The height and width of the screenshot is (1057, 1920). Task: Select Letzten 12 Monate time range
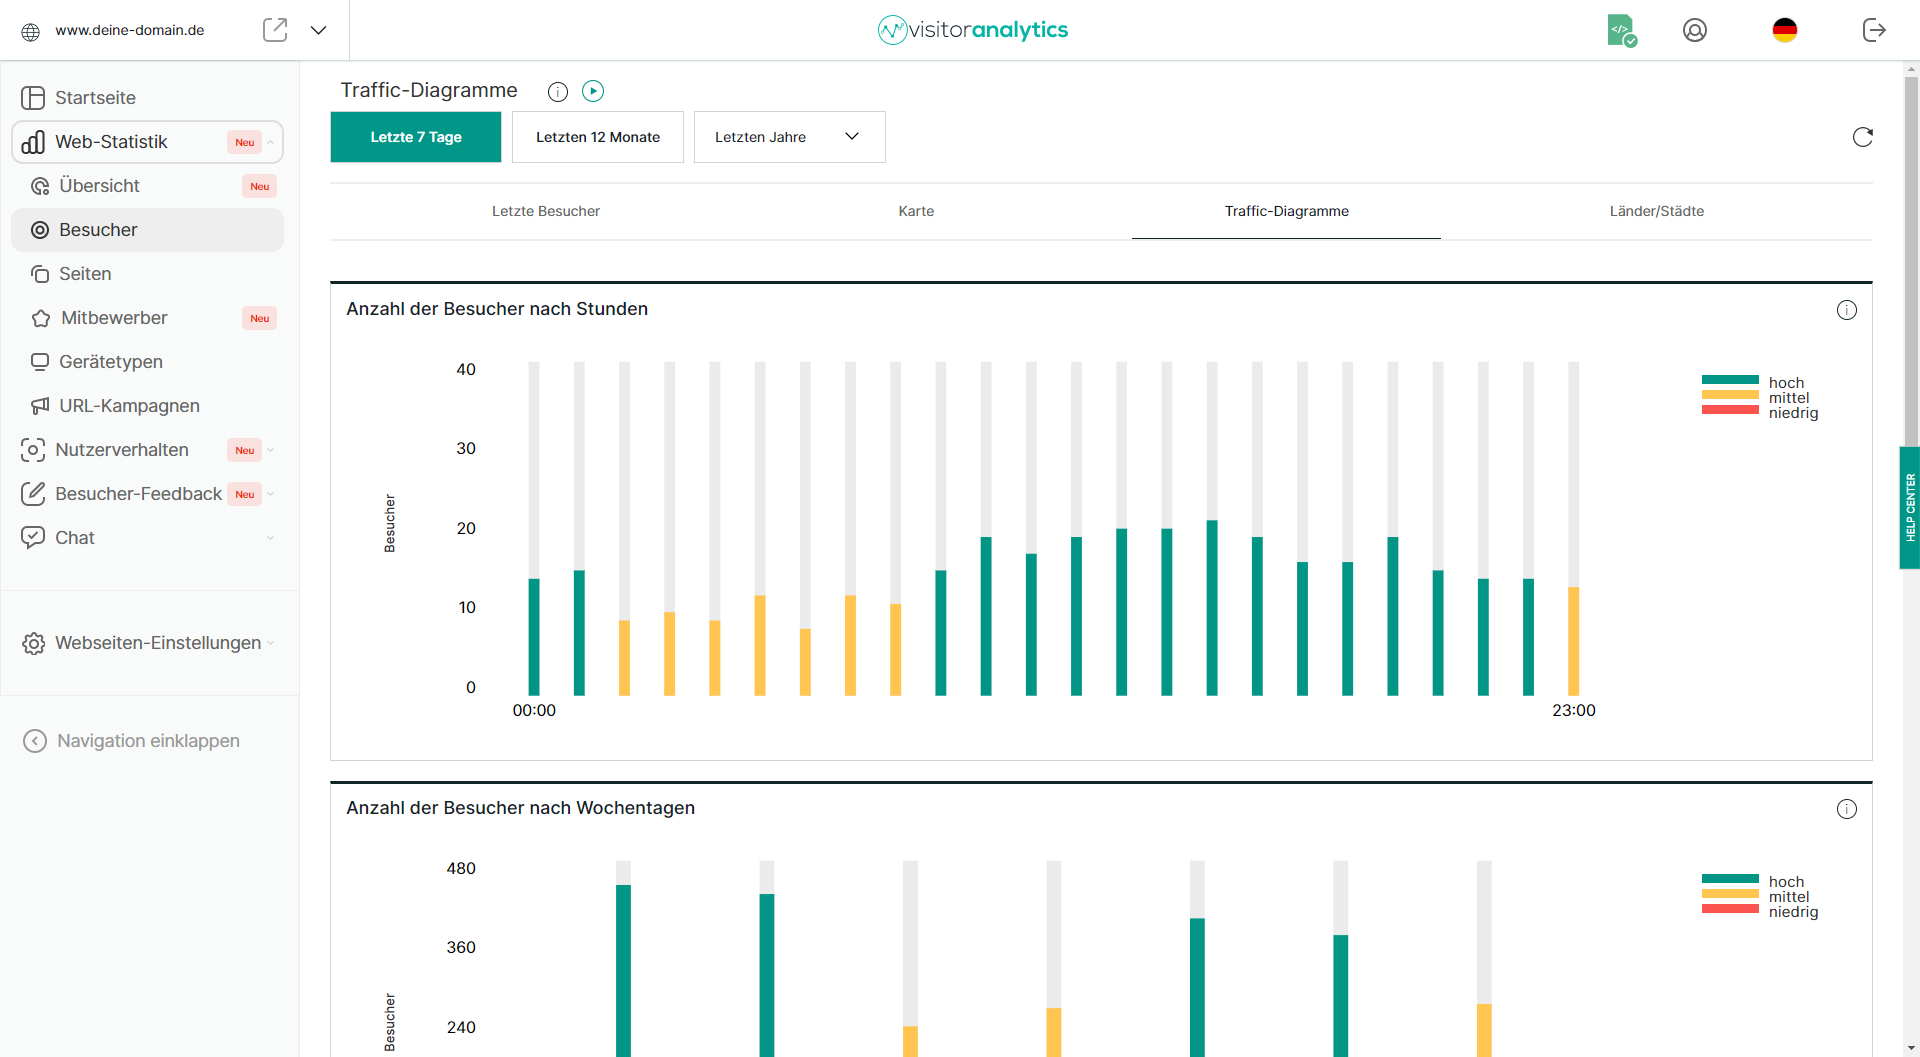(597, 137)
